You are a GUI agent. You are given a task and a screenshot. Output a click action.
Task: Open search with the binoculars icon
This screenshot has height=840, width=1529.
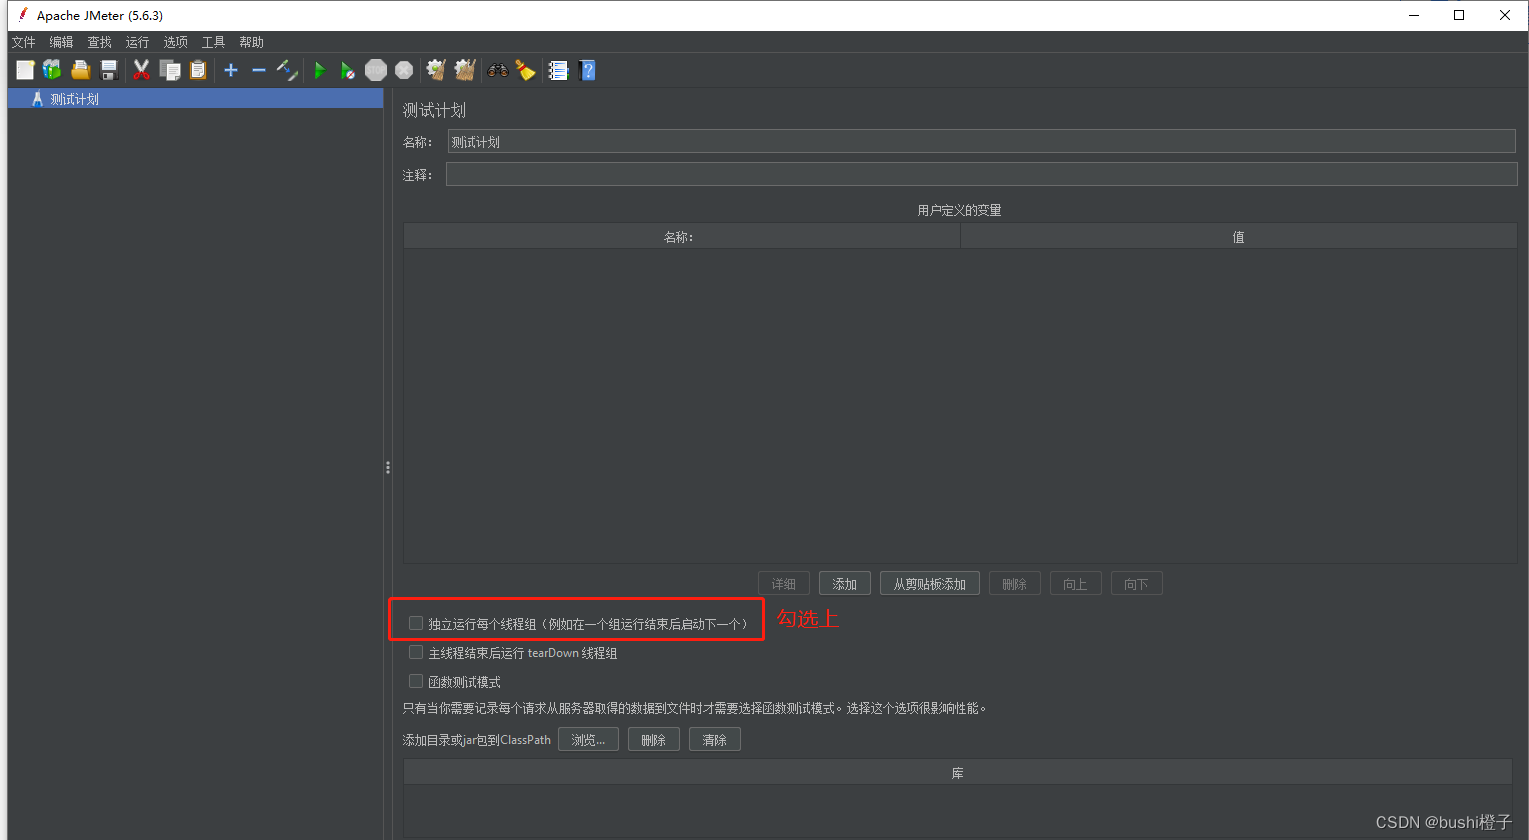coord(497,70)
